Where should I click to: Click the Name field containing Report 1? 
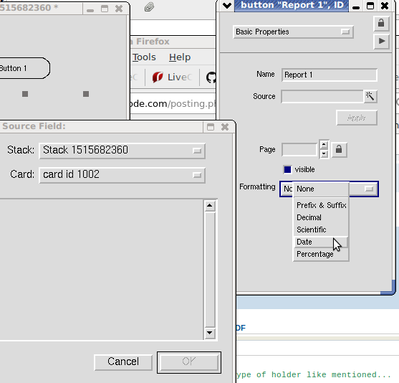coord(329,75)
